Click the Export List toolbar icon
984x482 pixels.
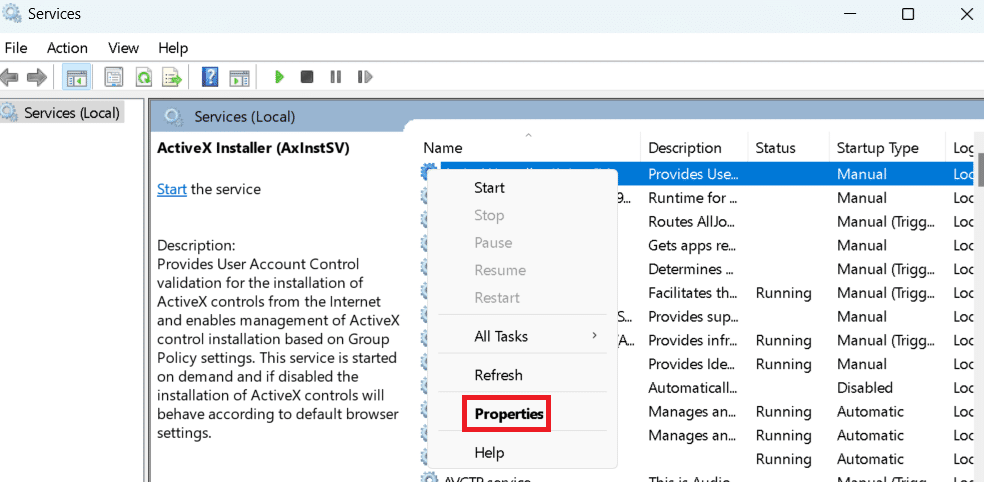tap(172, 77)
